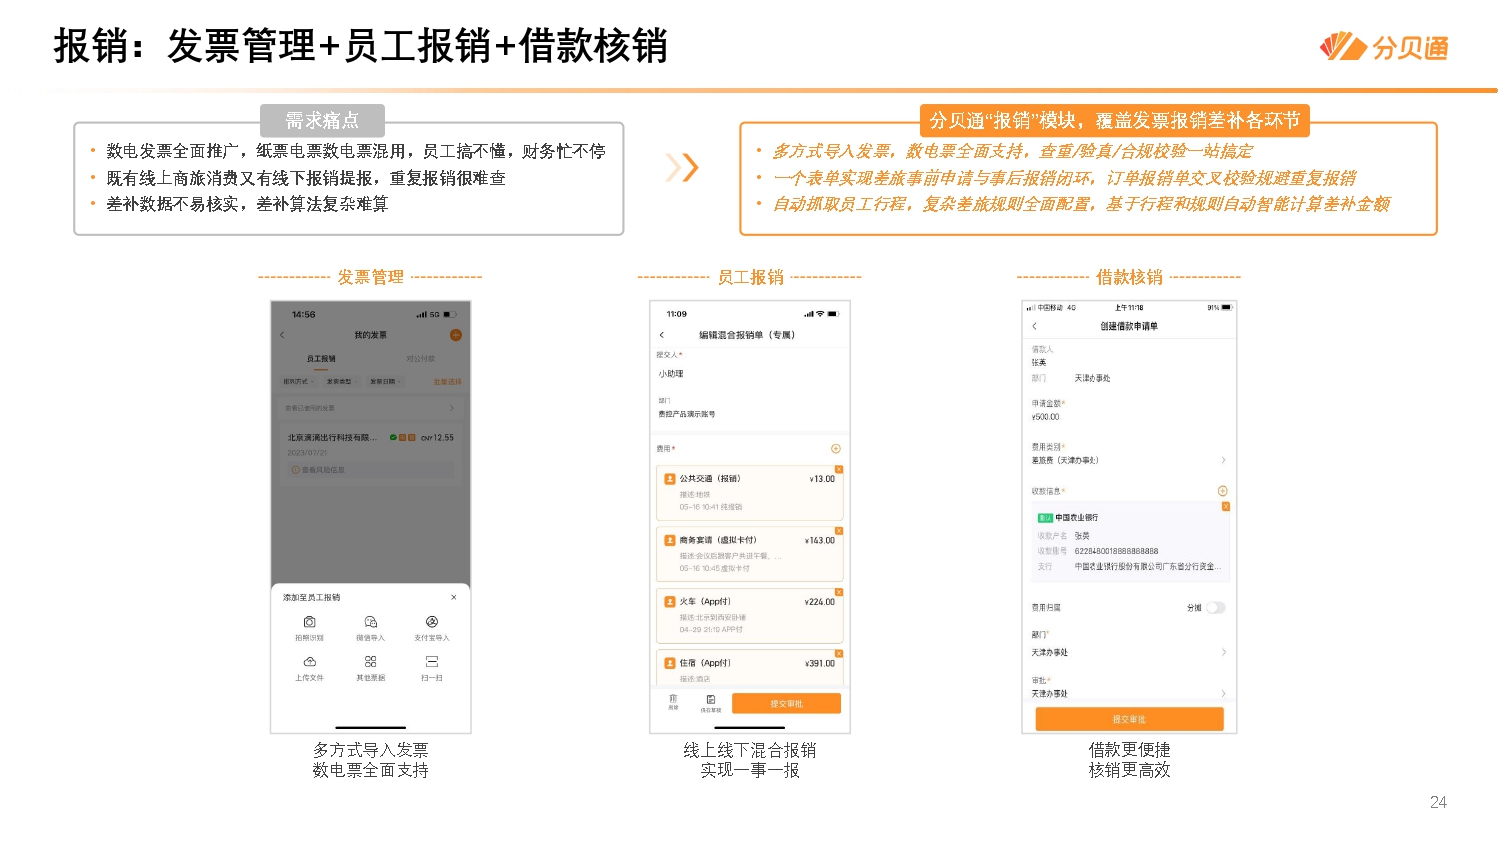The image size is (1500, 844).
Task: Open the 发票日期 invoice date dropdown
Action: point(386,380)
